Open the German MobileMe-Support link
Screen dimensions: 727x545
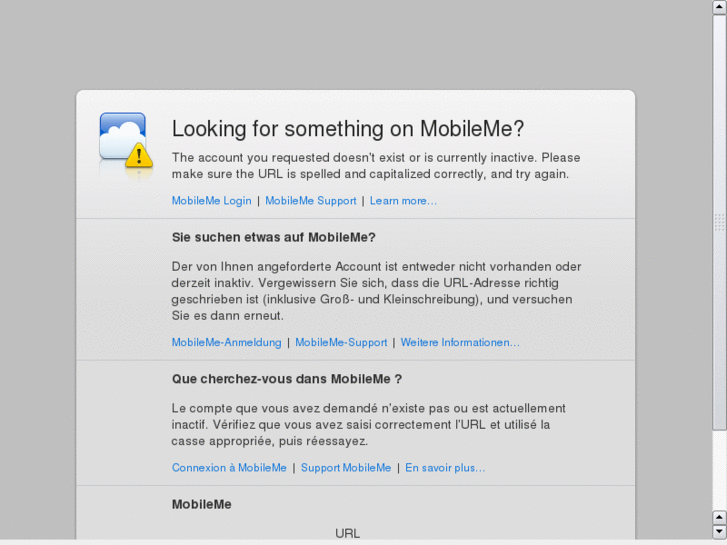pos(341,343)
